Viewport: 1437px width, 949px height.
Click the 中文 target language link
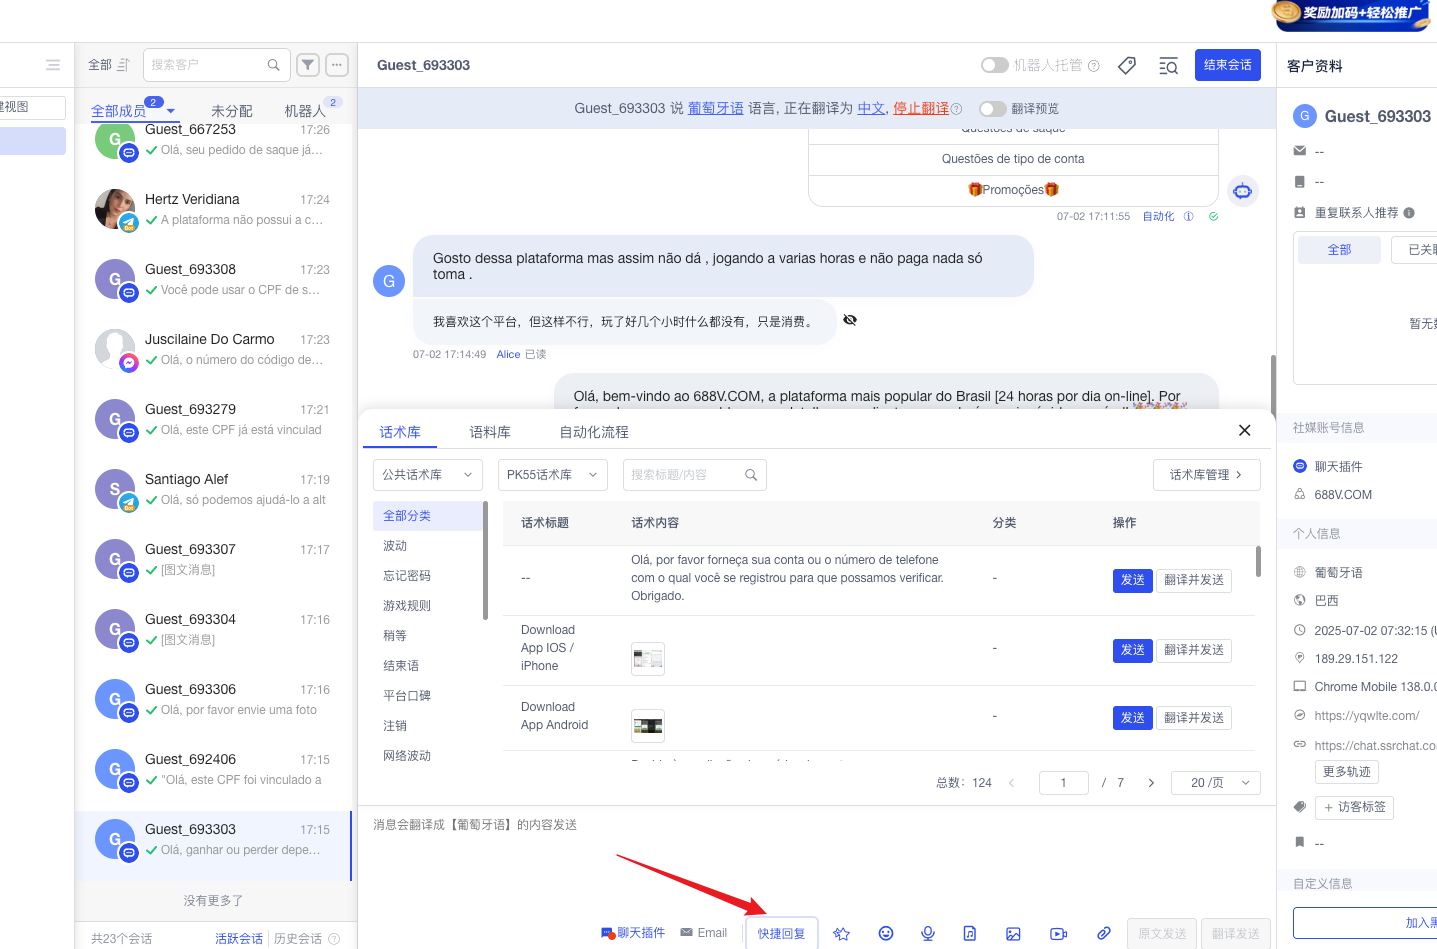(x=871, y=109)
